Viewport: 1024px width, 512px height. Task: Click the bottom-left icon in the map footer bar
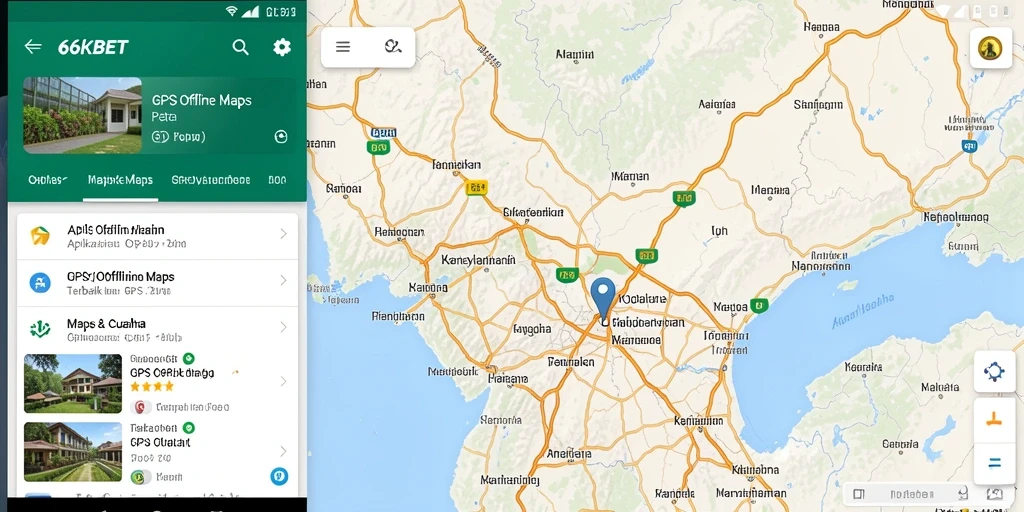click(x=859, y=494)
